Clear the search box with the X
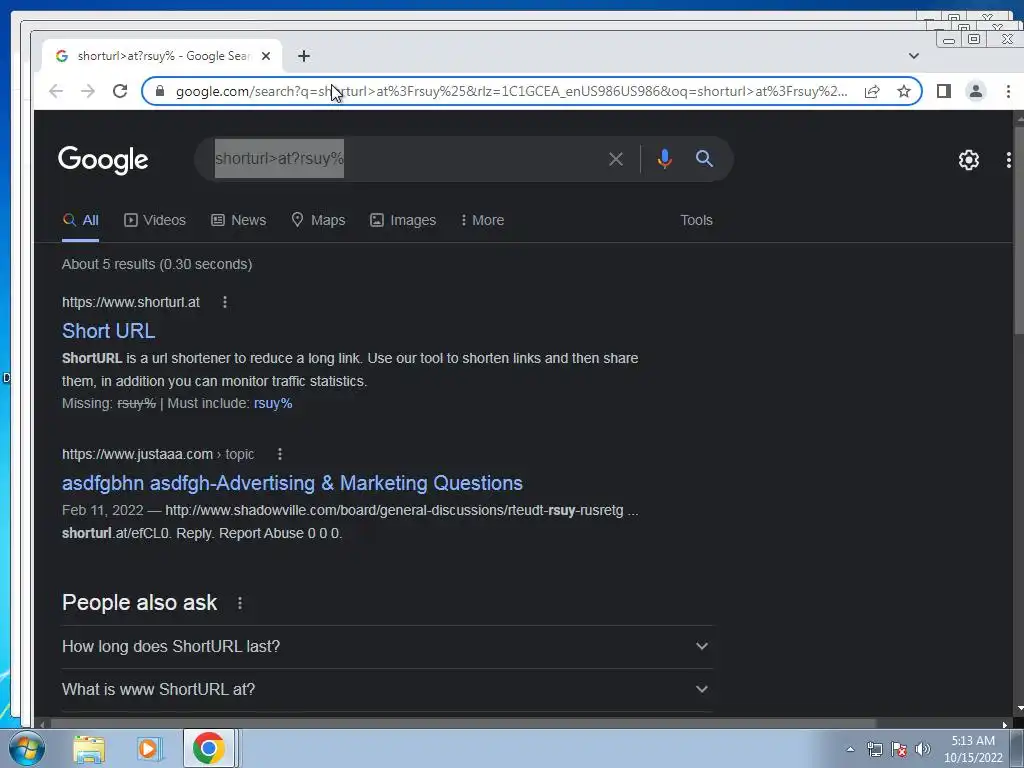Image resolution: width=1024 pixels, height=768 pixels. pyautogui.click(x=616, y=159)
